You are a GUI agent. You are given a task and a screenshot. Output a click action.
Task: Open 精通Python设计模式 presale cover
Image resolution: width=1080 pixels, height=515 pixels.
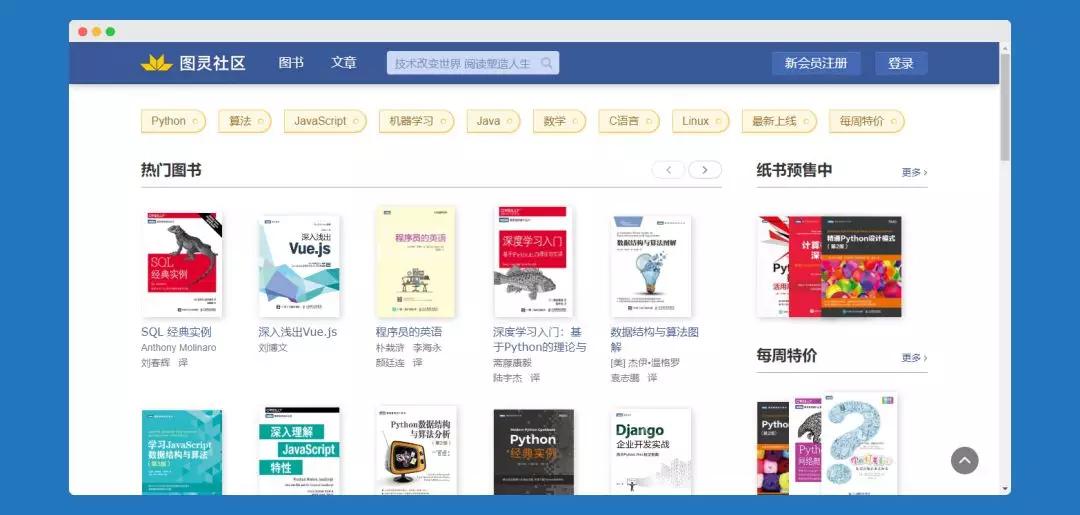[861, 266]
